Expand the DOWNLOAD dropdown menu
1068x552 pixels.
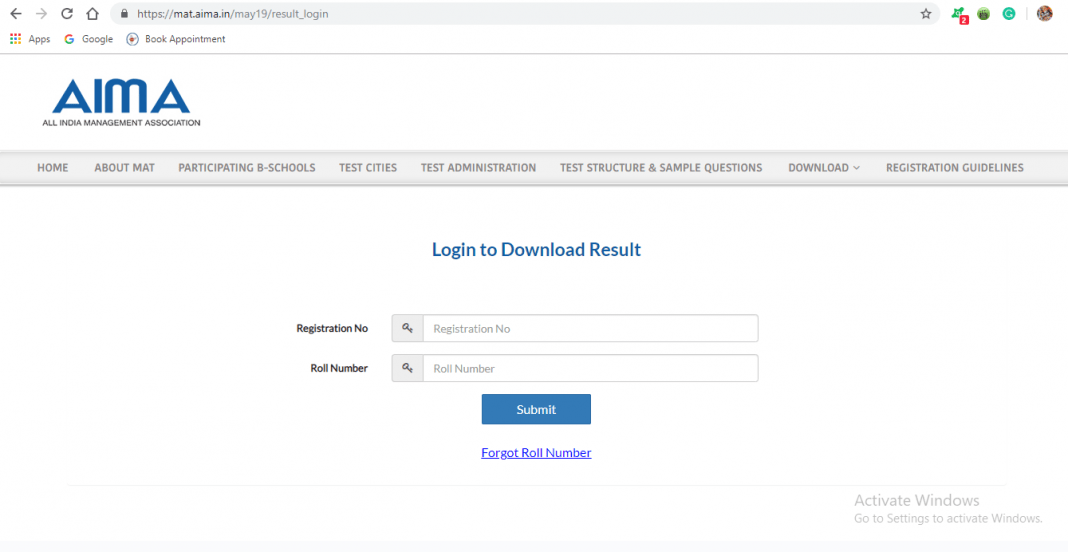(x=823, y=168)
